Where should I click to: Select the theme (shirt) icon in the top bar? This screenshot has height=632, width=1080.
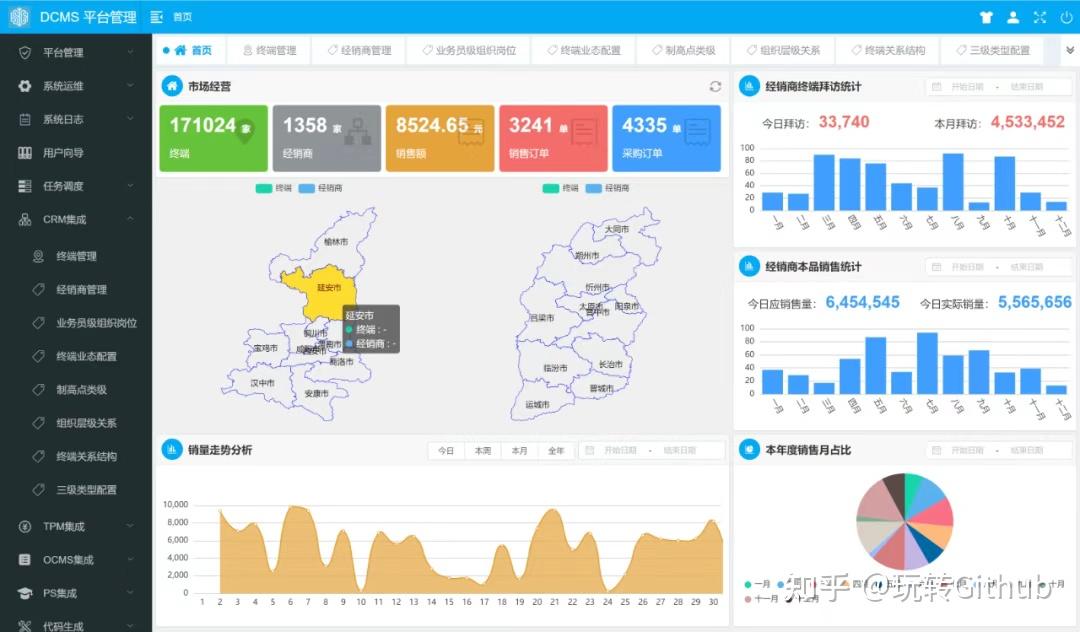pyautogui.click(x=986, y=16)
